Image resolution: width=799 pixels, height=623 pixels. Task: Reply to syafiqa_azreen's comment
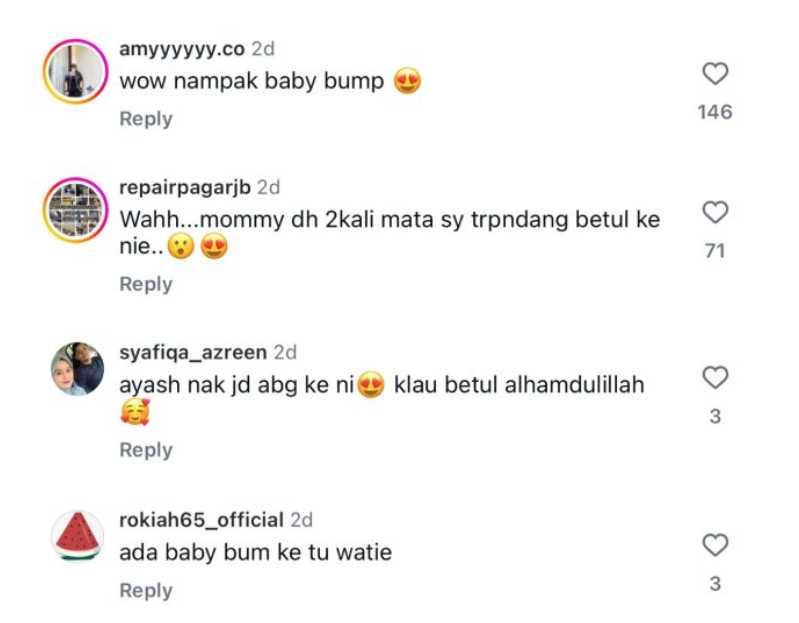coord(146,450)
